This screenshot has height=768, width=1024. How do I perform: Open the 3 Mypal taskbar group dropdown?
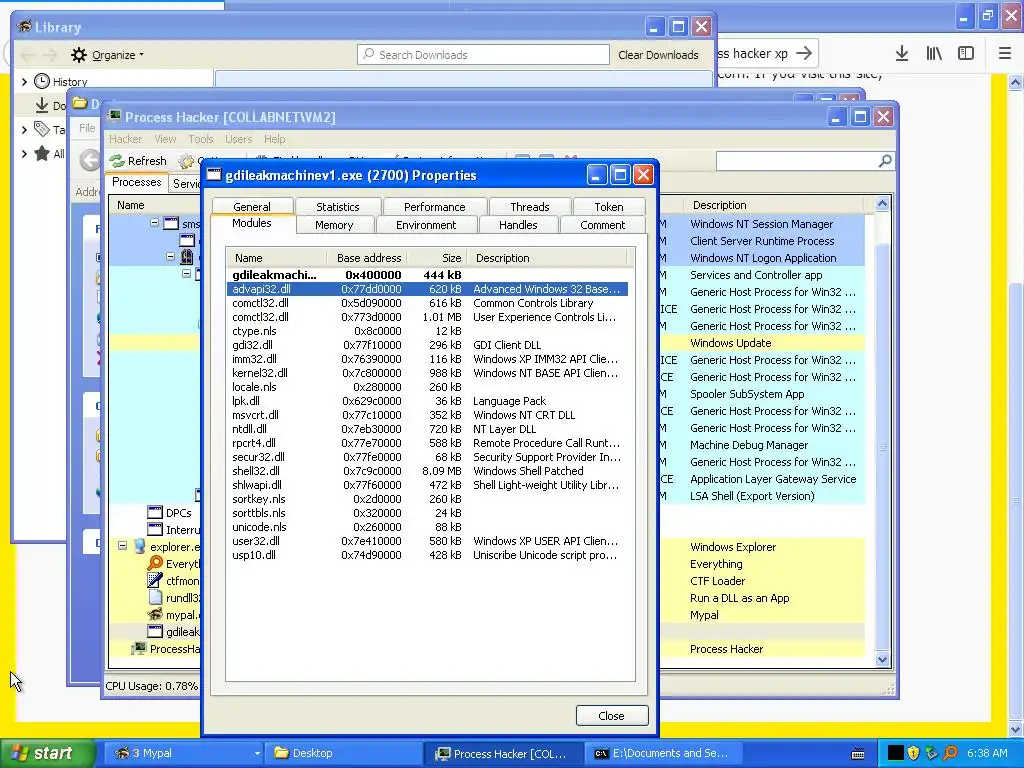pos(257,753)
